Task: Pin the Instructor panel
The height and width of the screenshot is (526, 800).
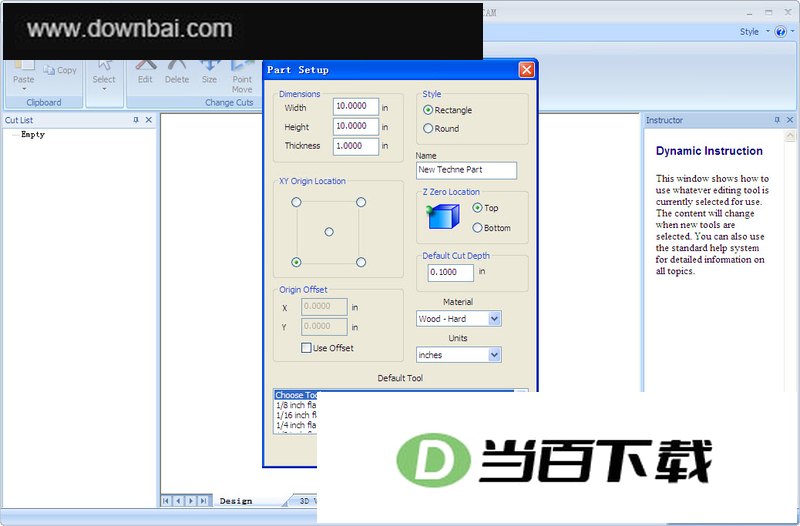Action: (777, 120)
